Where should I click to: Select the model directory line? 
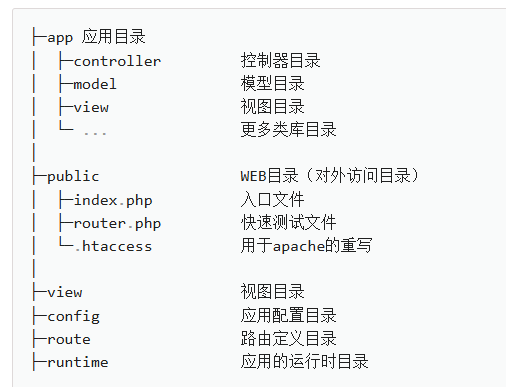point(95,84)
